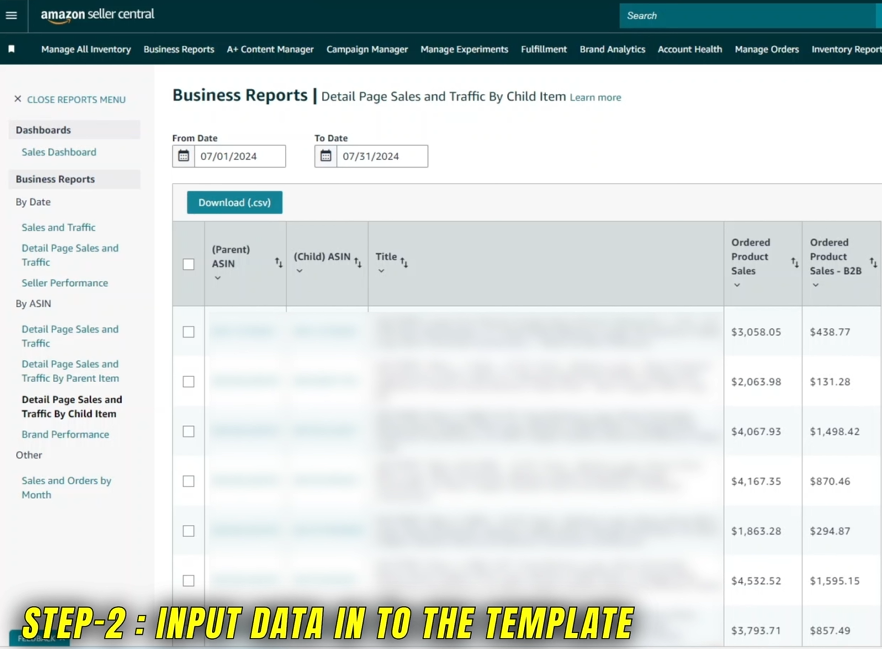Open Sales and Orders by Month

click(66, 488)
